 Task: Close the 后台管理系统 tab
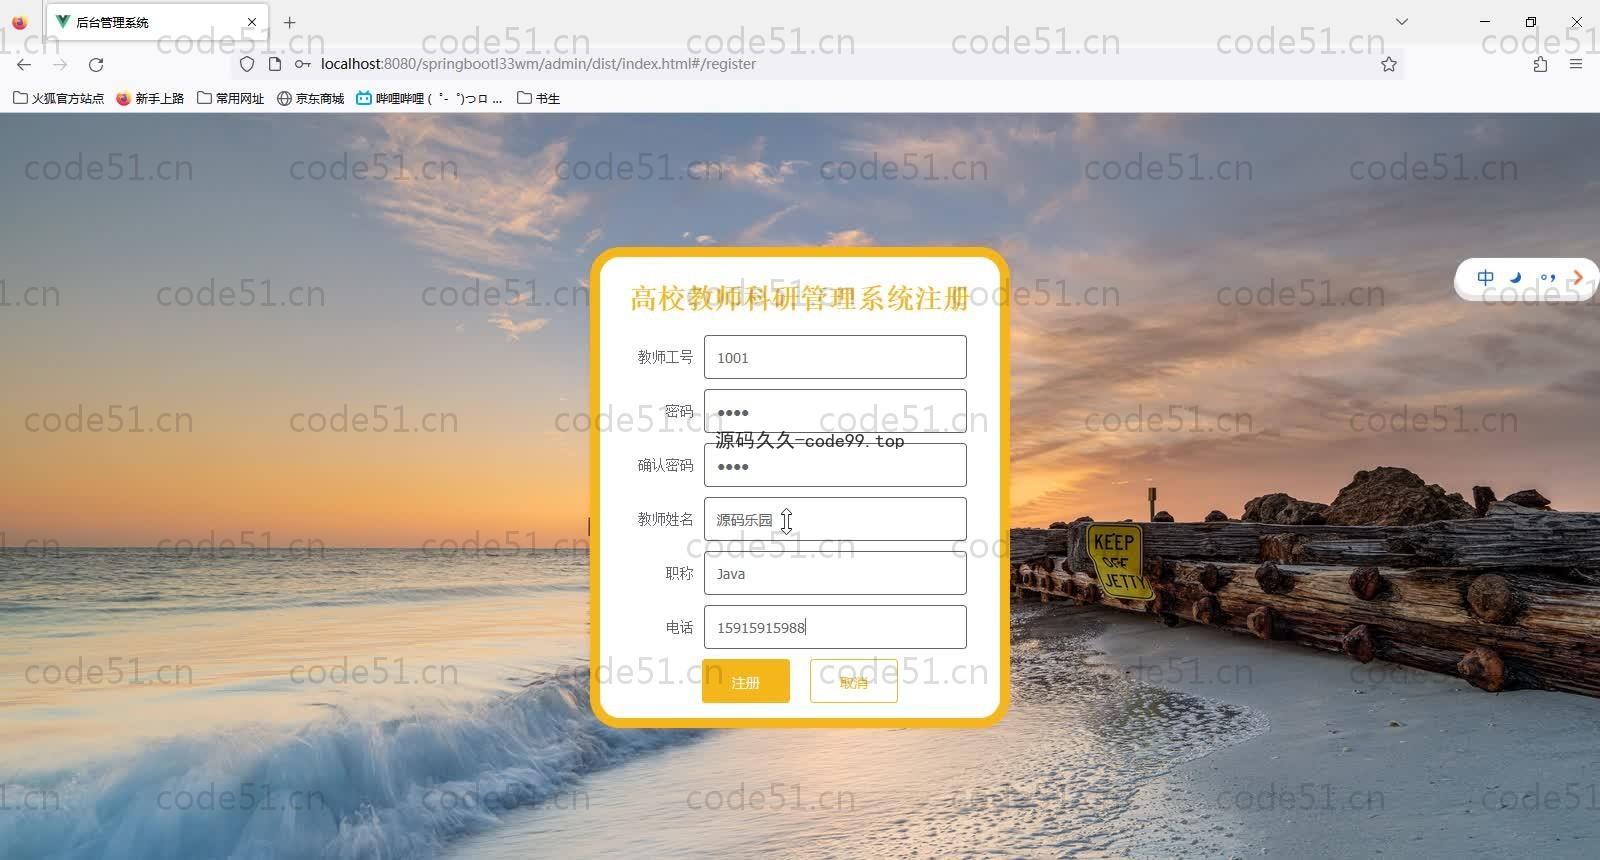click(252, 22)
